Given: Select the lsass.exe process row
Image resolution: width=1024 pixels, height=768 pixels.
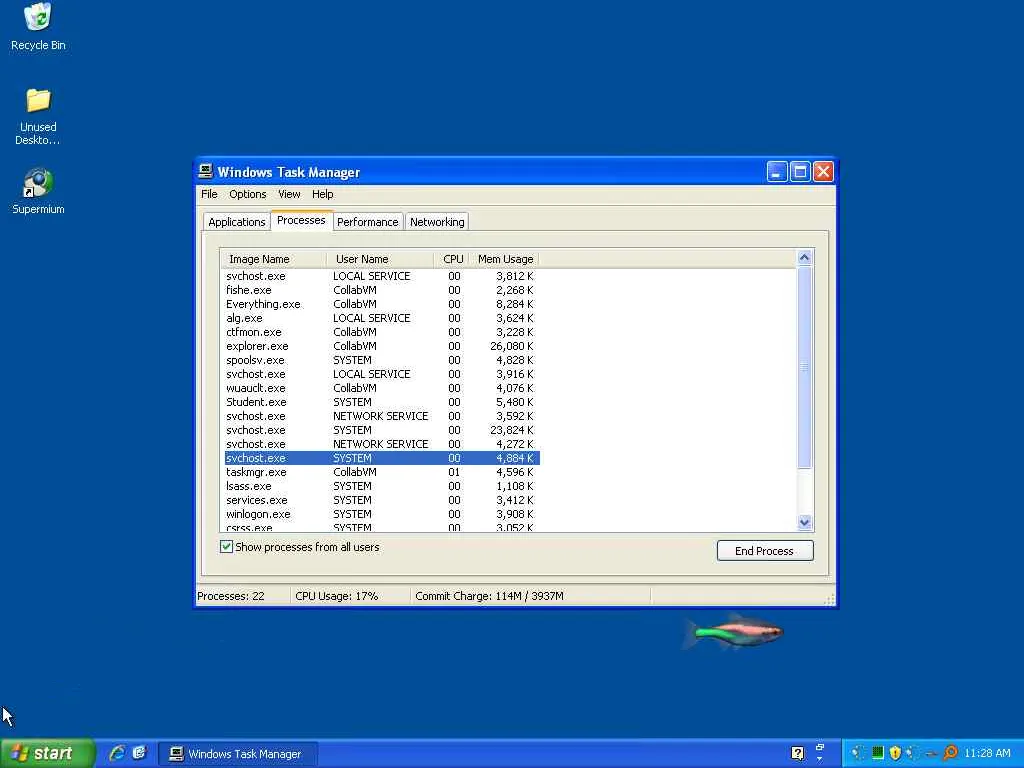Looking at the screenshot, I should pos(382,486).
